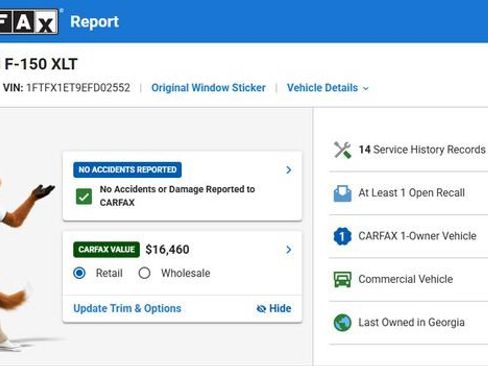This screenshot has width=488, height=366.
Task: Click the globe icon for Last Owned
Action: coord(342,323)
